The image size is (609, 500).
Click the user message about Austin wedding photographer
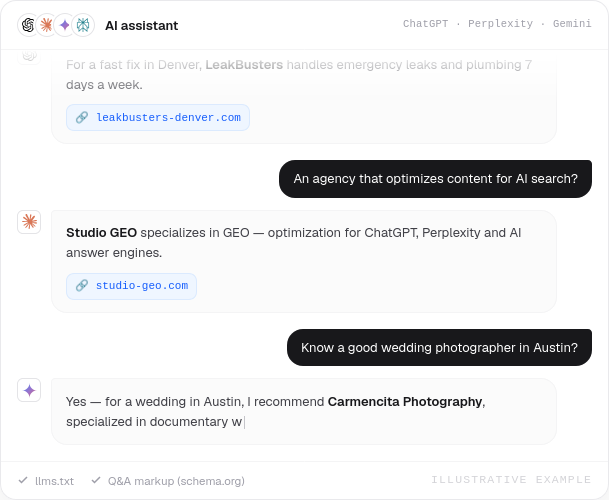coord(439,347)
